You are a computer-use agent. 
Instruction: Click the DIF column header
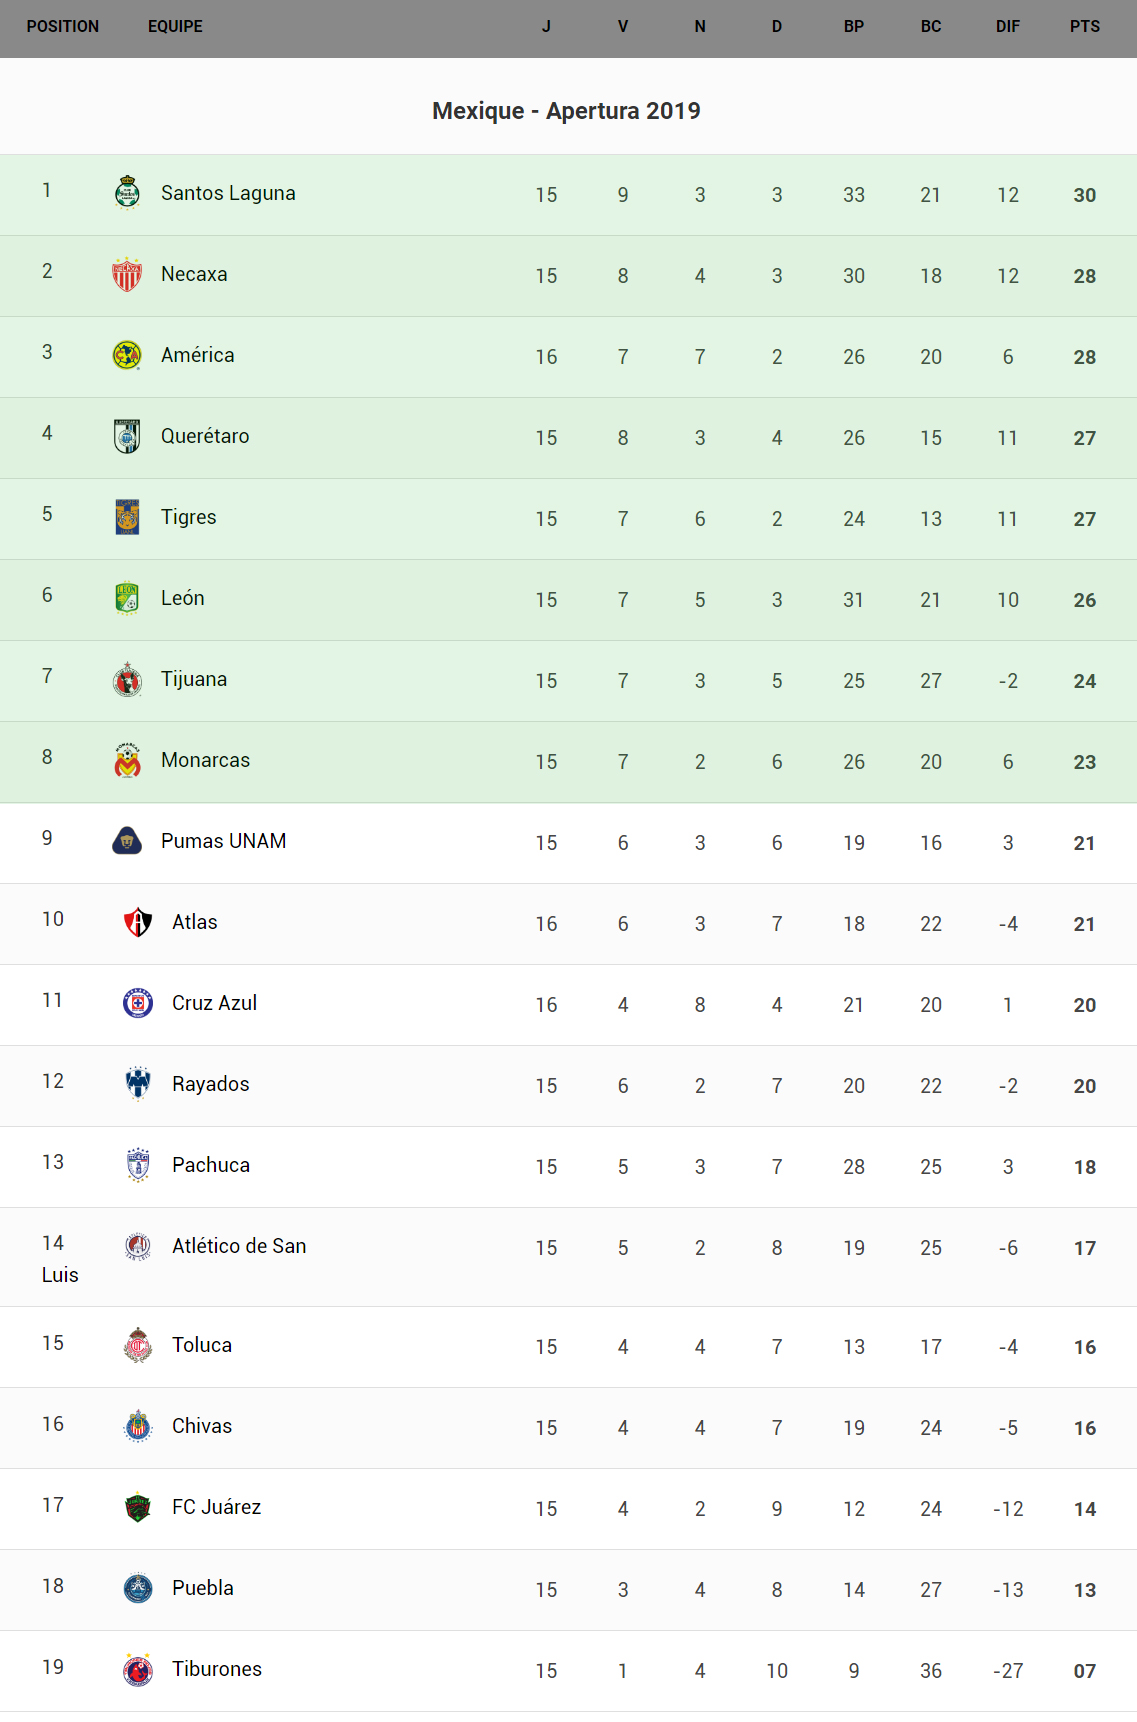pyautogui.click(x=1007, y=27)
